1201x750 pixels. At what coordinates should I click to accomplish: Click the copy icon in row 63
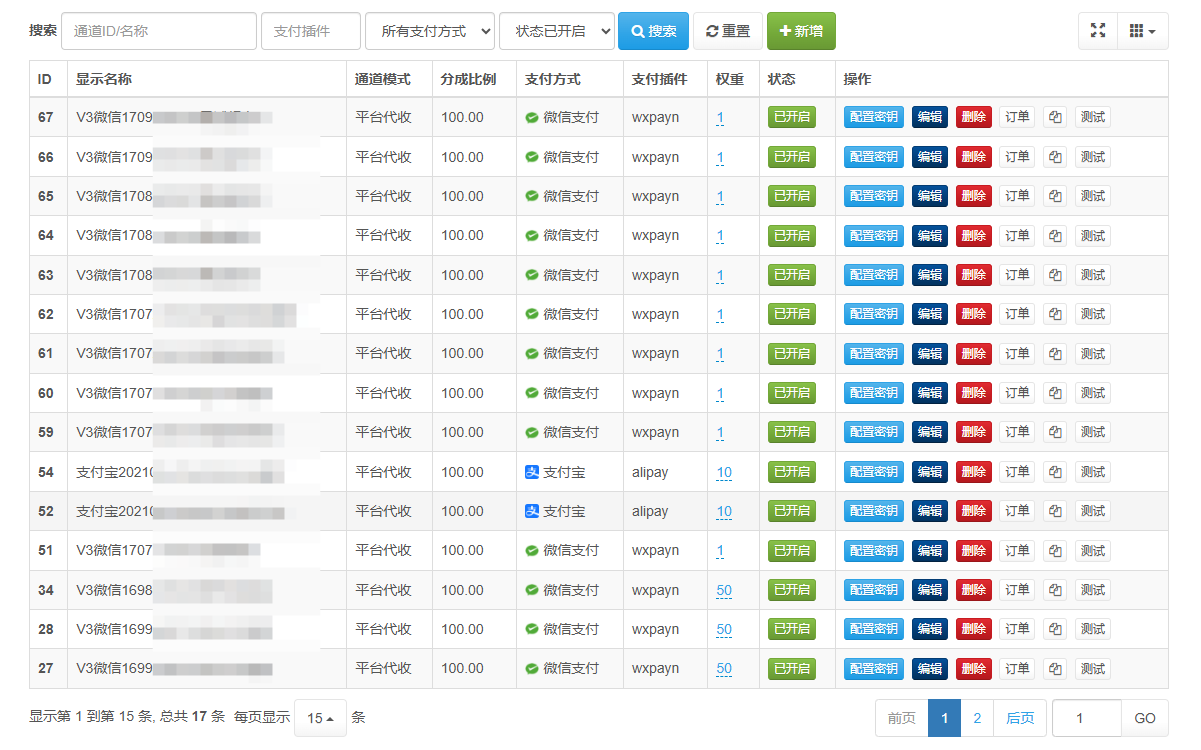tap(1055, 275)
